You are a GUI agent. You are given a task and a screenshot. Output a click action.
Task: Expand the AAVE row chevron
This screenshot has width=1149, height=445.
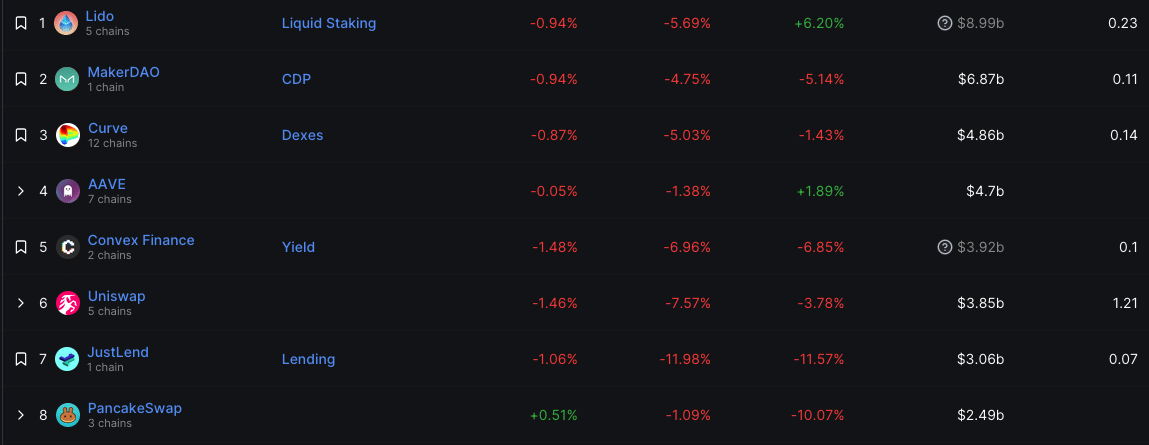pyautogui.click(x=21, y=191)
